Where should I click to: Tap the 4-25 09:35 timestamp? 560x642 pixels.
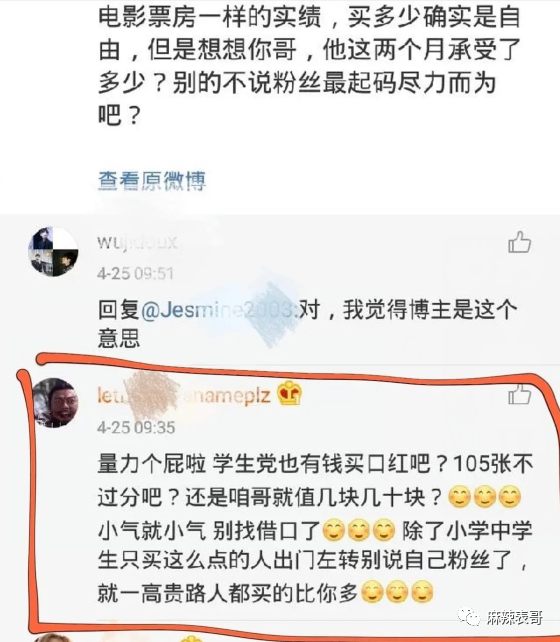point(136,427)
